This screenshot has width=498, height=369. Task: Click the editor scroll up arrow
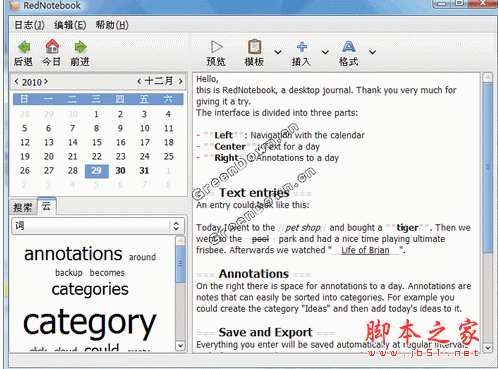pyautogui.click(x=488, y=78)
